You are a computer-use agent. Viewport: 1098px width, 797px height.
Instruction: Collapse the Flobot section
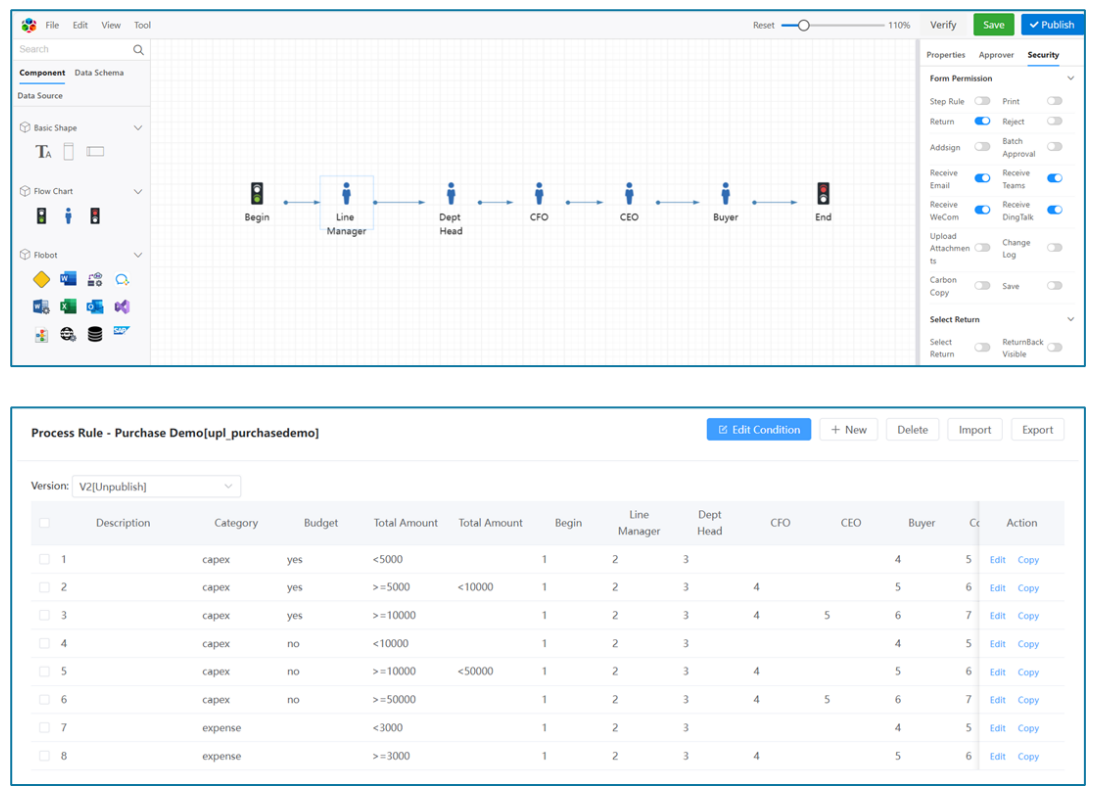[138, 255]
